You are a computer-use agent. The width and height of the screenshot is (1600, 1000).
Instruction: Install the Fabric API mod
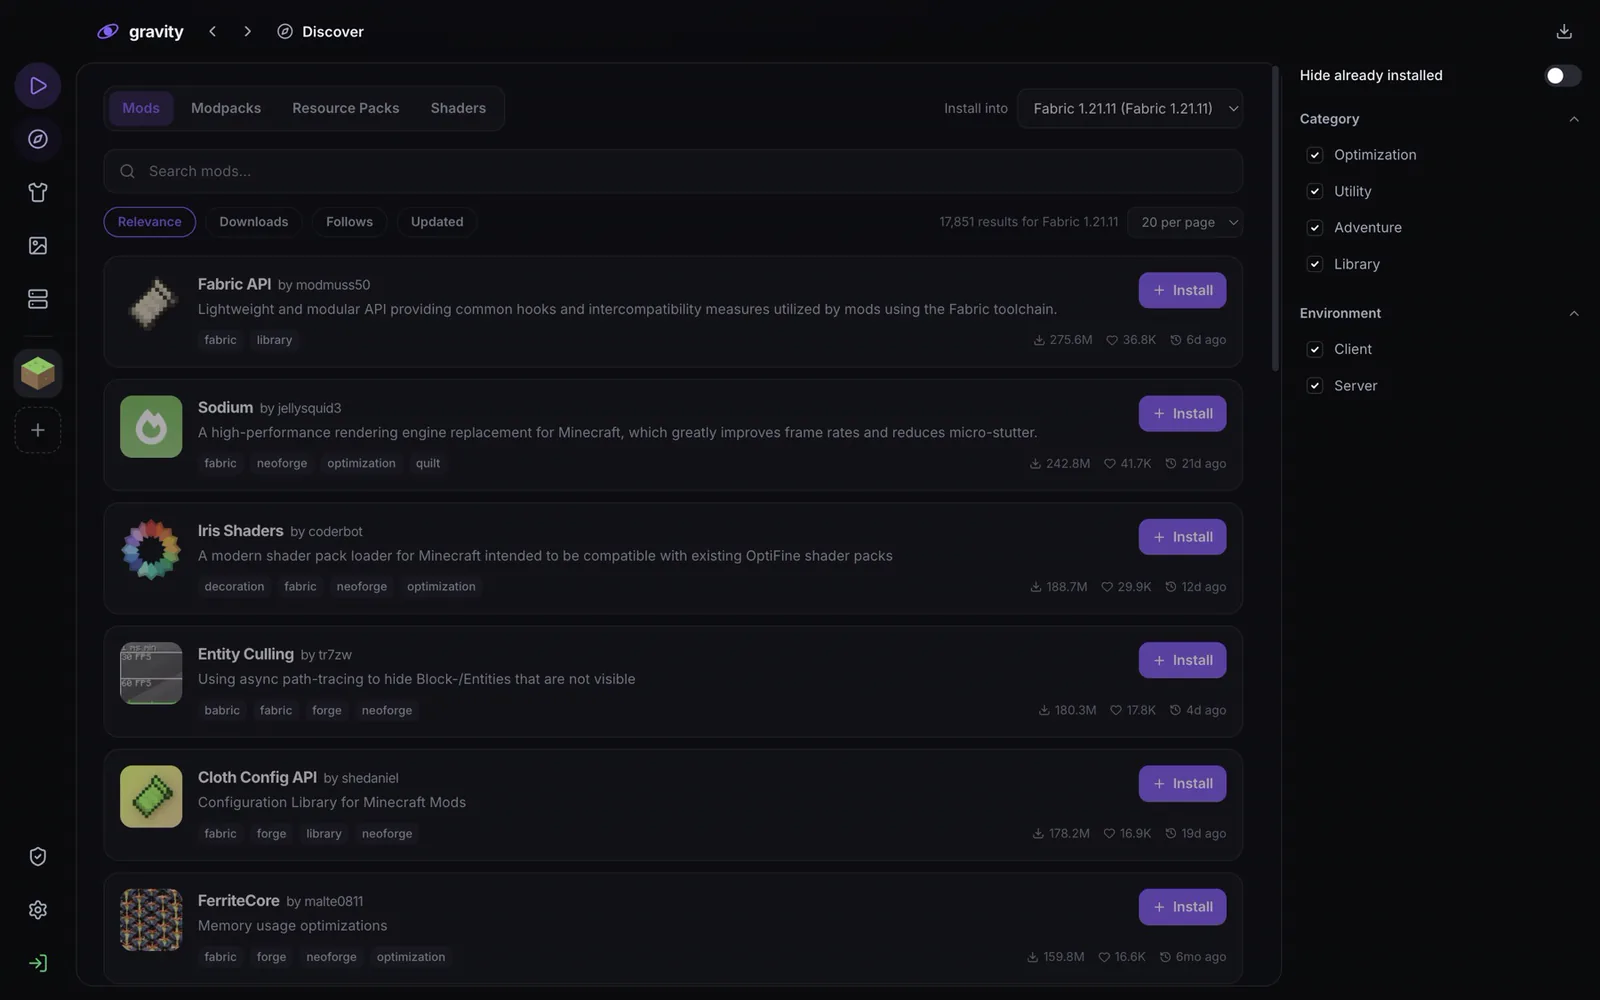tap(1182, 291)
